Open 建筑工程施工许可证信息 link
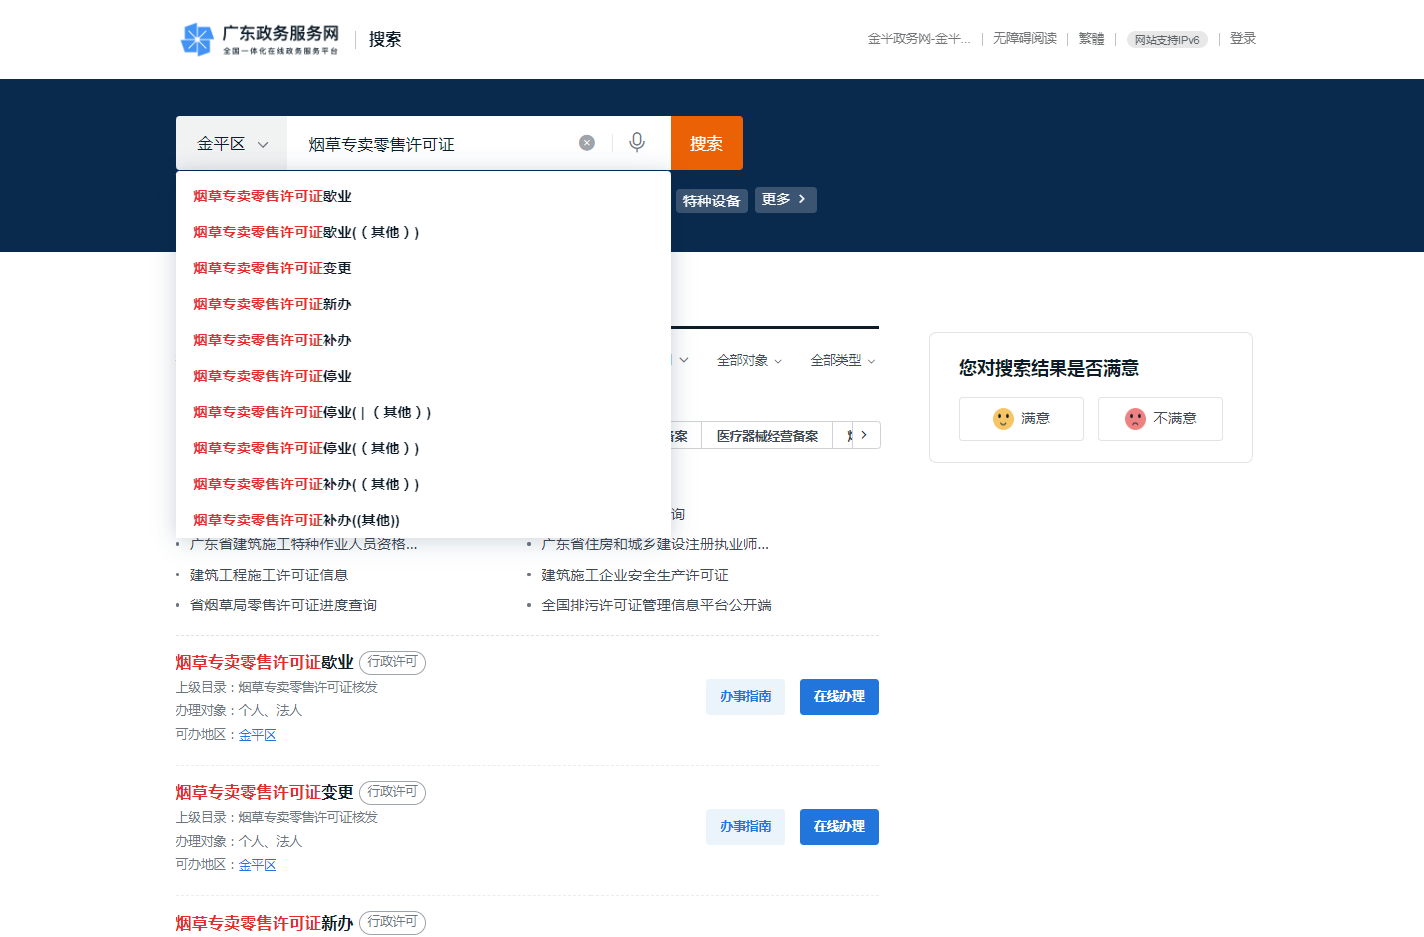The image size is (1424, 937). pyautogui.click(x=269, y=575)
